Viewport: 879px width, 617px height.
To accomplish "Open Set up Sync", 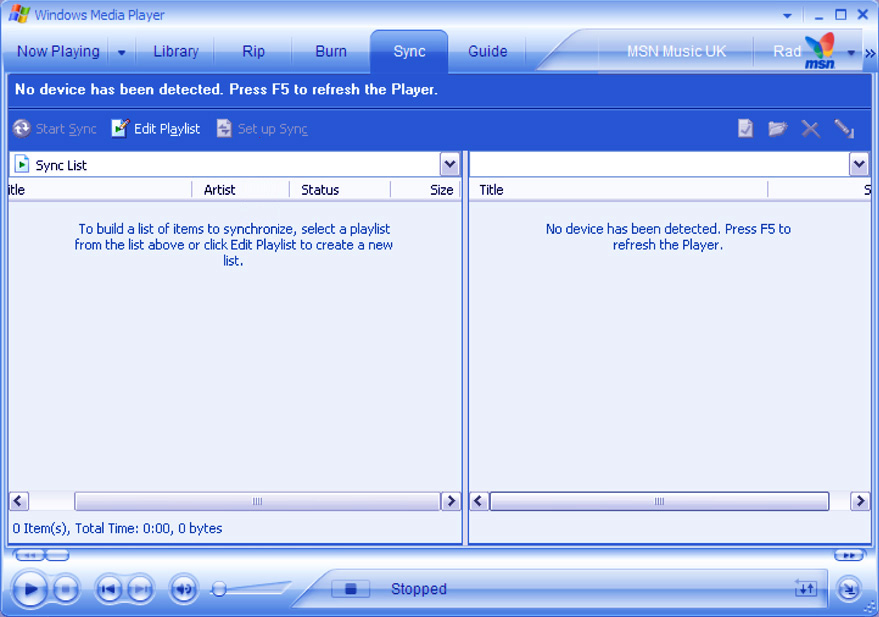I will coord(262,129).
